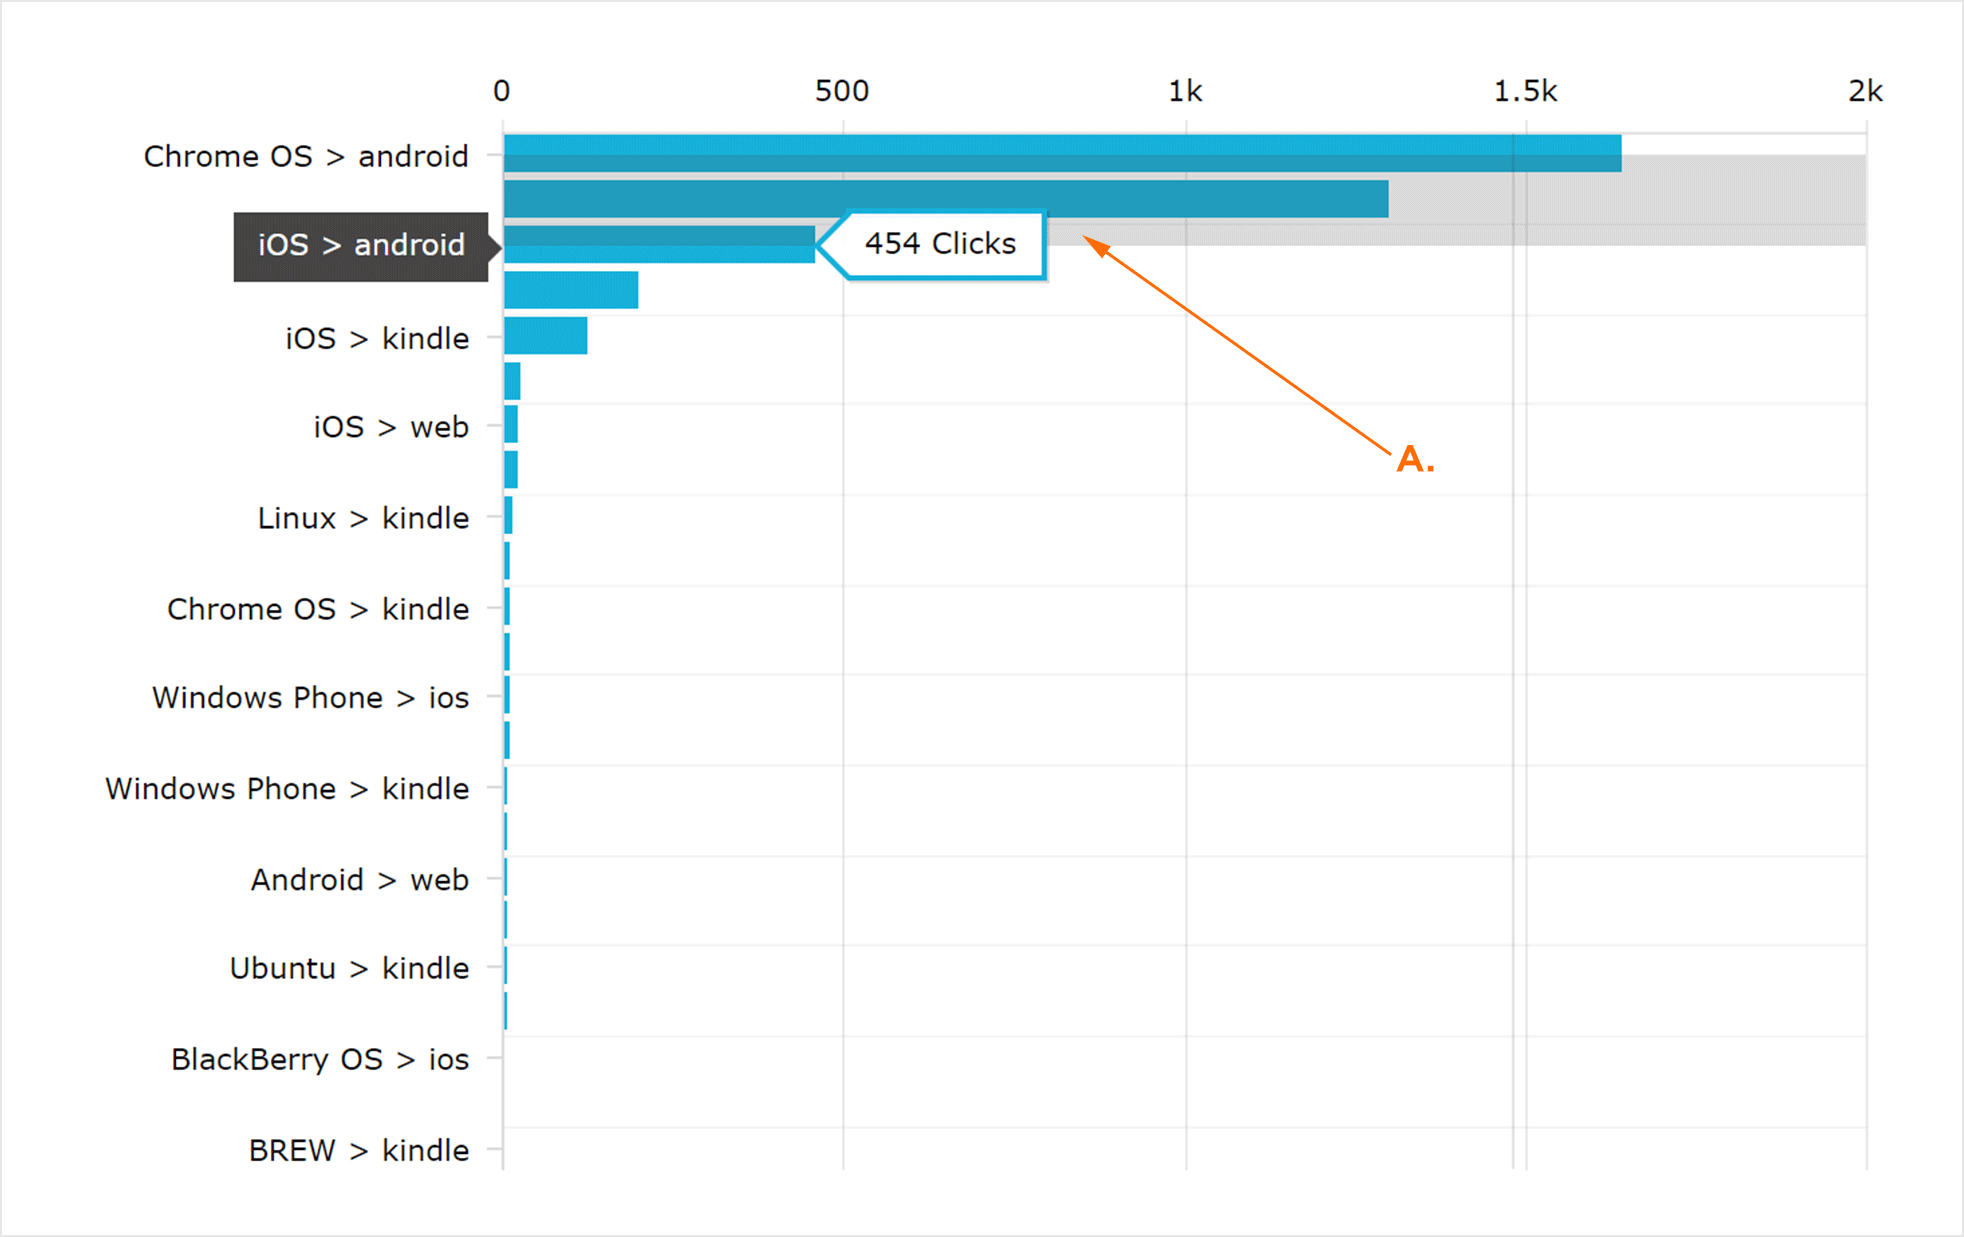Viewport: 1964px width, 1237px height.
Task: Click the orange A. annotation label
Action: 1415,460
